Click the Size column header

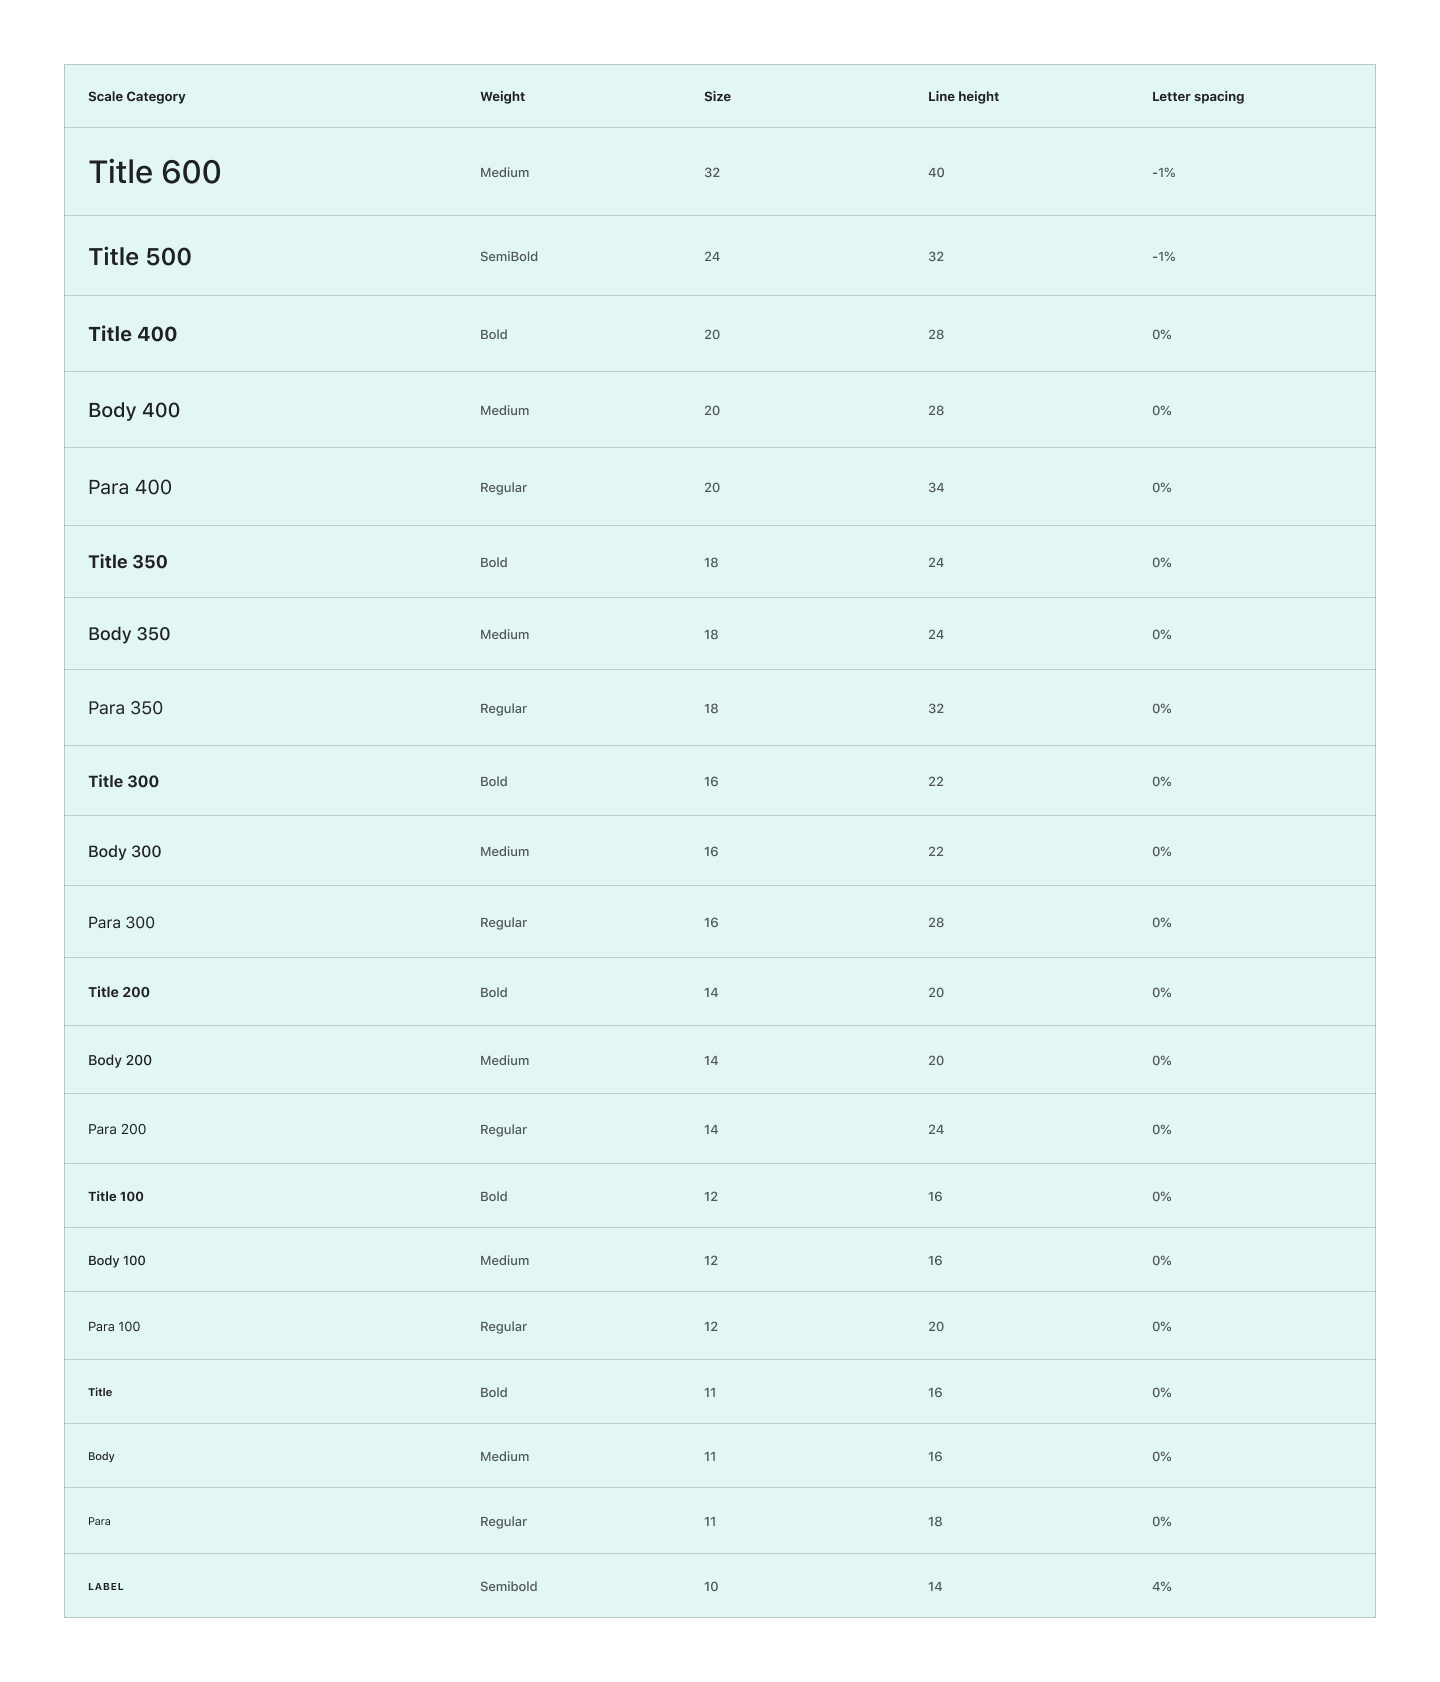tap(717, 97)
